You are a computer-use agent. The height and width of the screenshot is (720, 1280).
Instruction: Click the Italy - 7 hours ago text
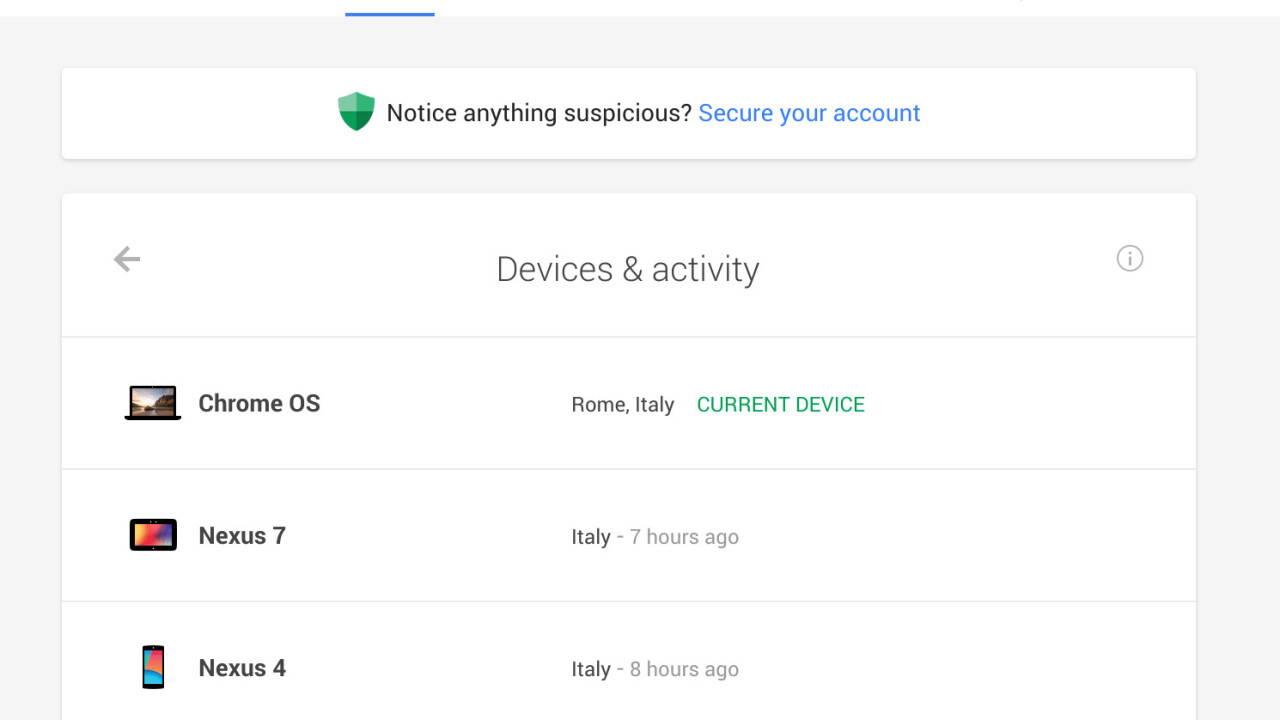[x=655, y=537]
